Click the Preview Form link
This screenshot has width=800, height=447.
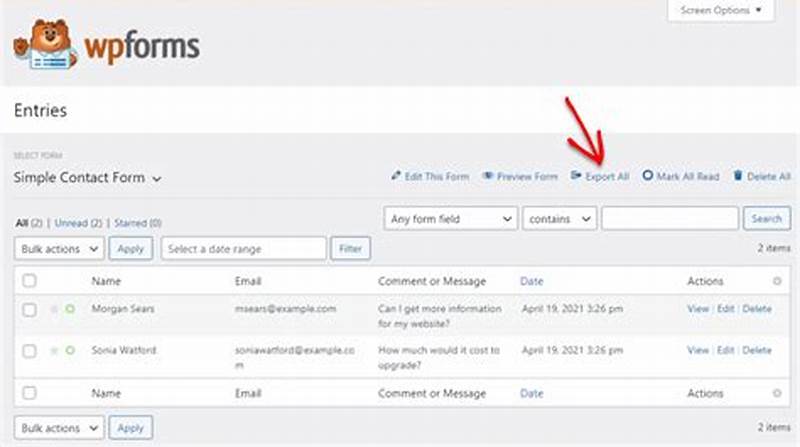pyautogui.click(x=527, y=177)
